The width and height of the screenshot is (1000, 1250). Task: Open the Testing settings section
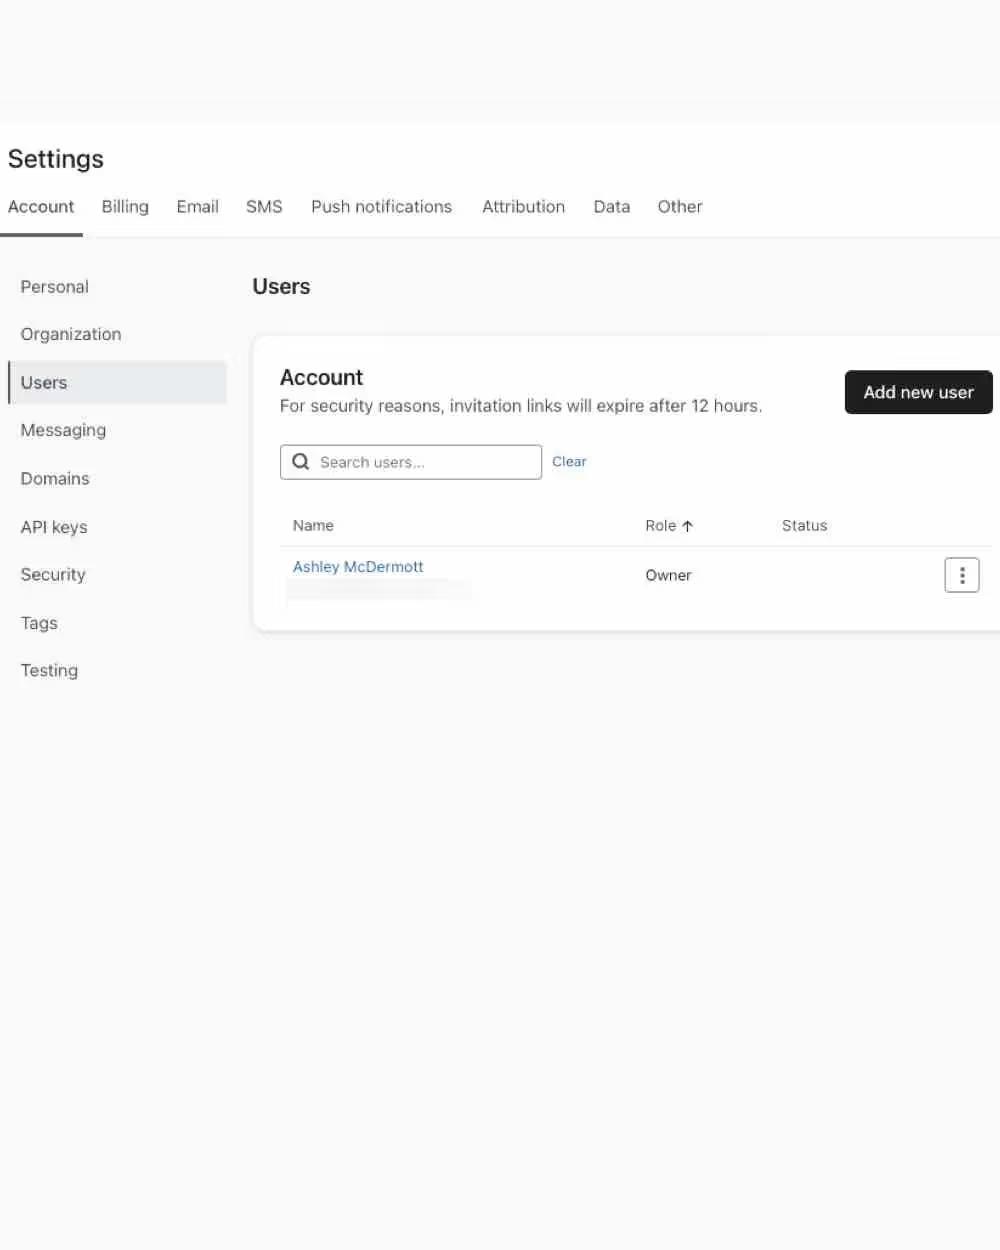(x=49, y=670)
